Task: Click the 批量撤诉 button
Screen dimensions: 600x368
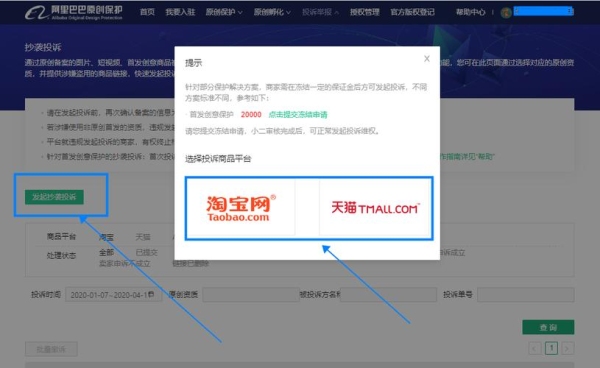Action: 51,349
